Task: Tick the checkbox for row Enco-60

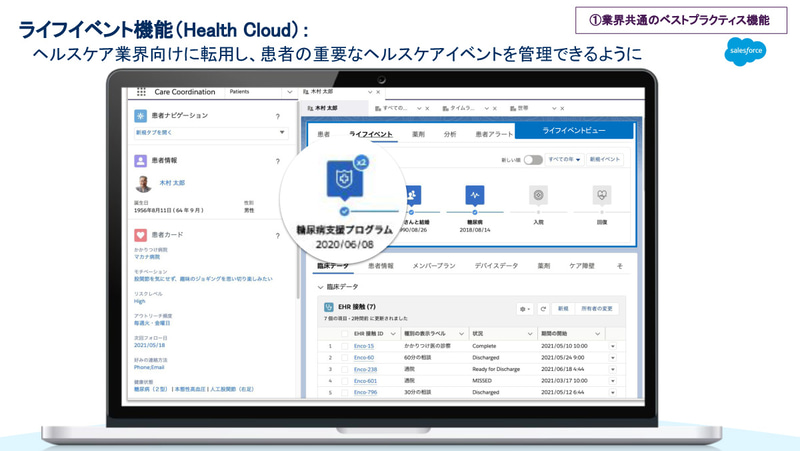Action: pos(345,358)
